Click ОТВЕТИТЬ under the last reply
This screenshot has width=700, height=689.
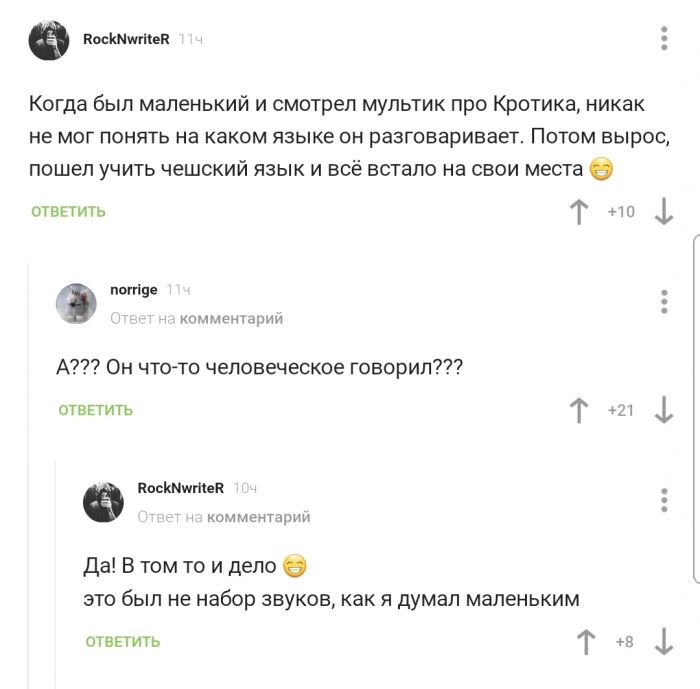click(123, 642)
